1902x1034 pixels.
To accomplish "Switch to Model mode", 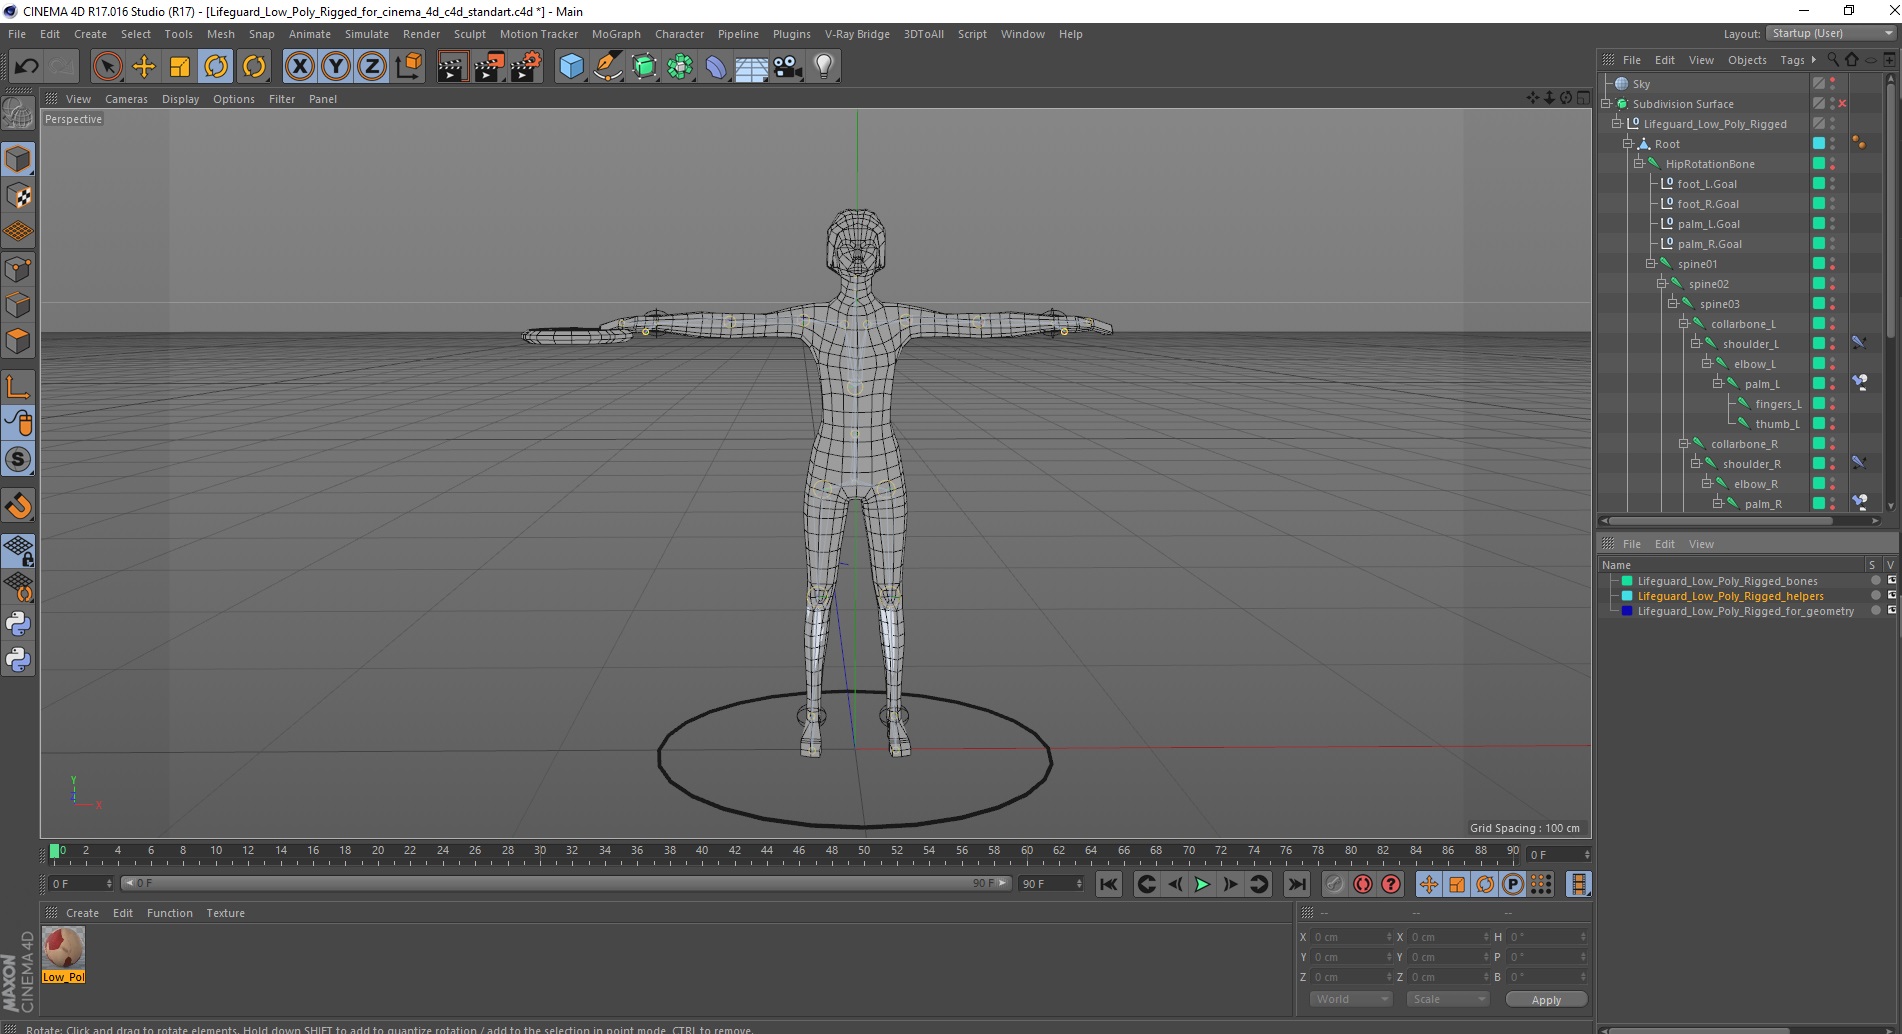I will point(18,159).
